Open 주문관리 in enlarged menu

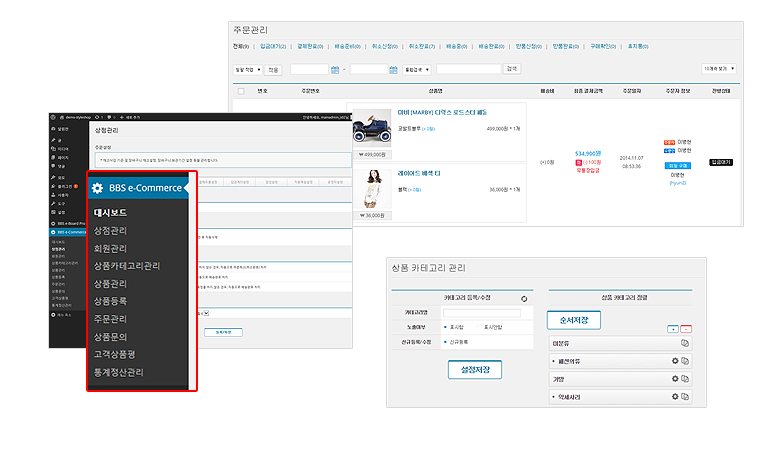[x=111, y=319]
